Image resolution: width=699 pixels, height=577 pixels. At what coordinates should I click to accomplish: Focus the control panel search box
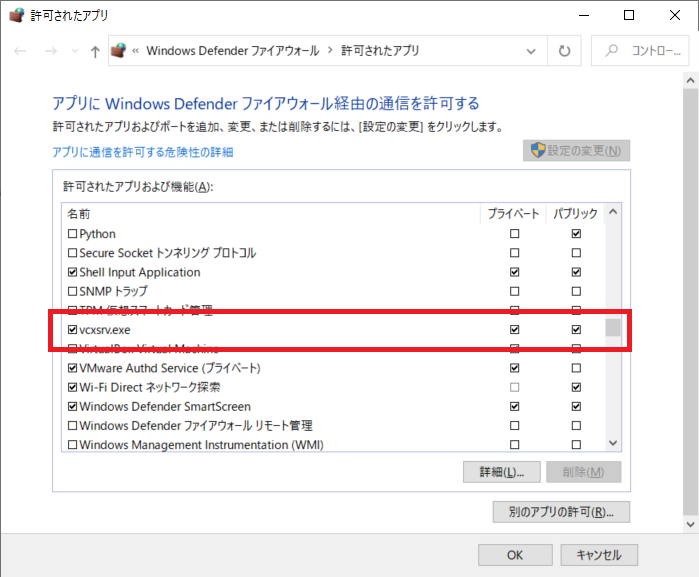tap(640, 51)
